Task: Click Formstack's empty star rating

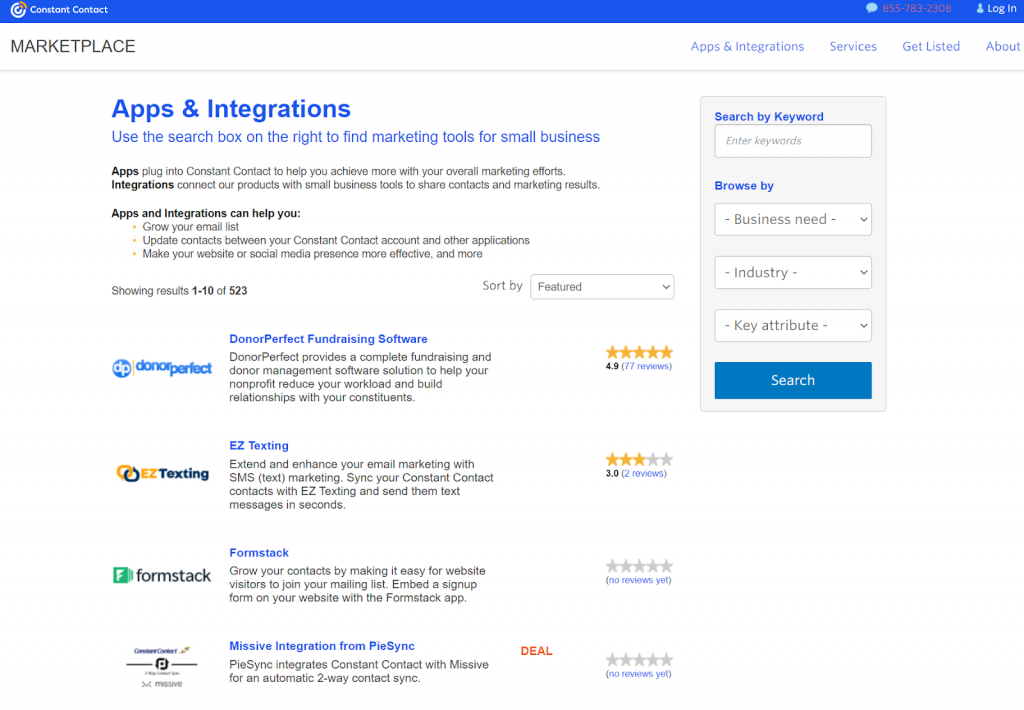Action: pos(639,566)
